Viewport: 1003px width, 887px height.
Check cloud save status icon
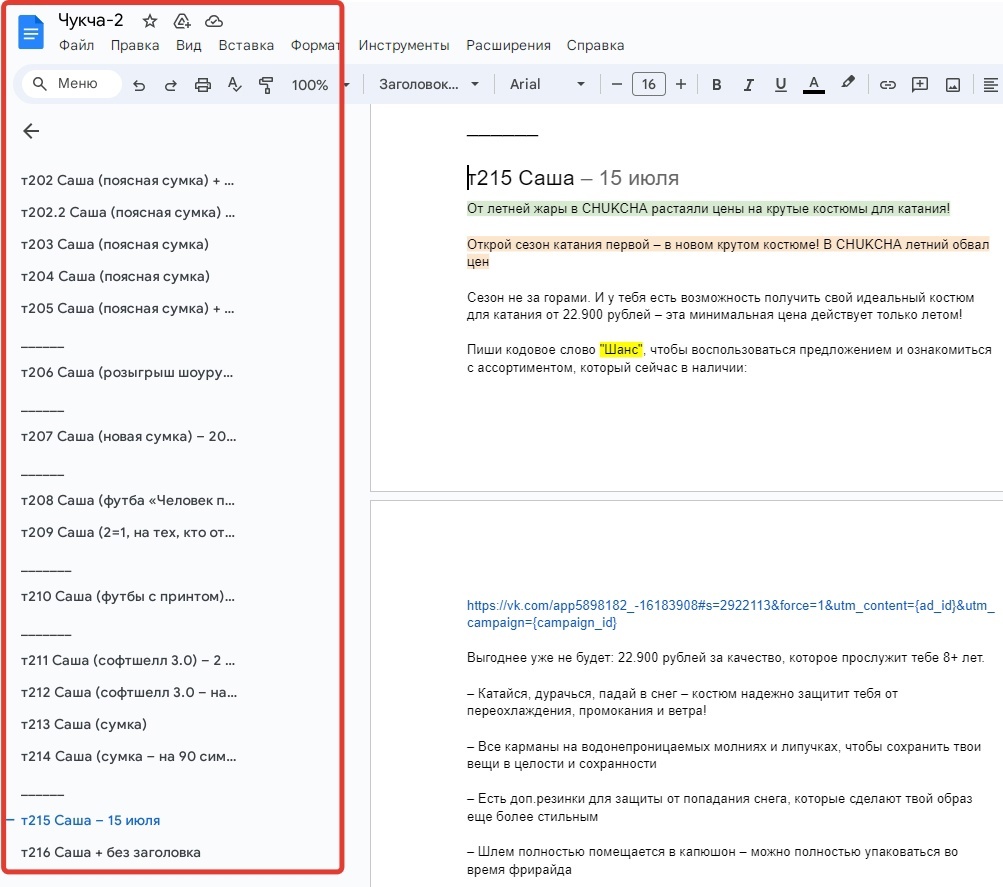(x=214, y=21)
